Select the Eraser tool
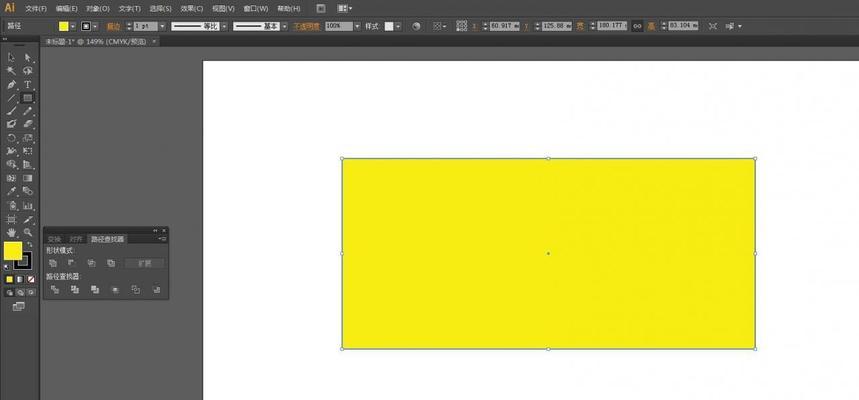 pyautogui.click(x=27, y=124)
